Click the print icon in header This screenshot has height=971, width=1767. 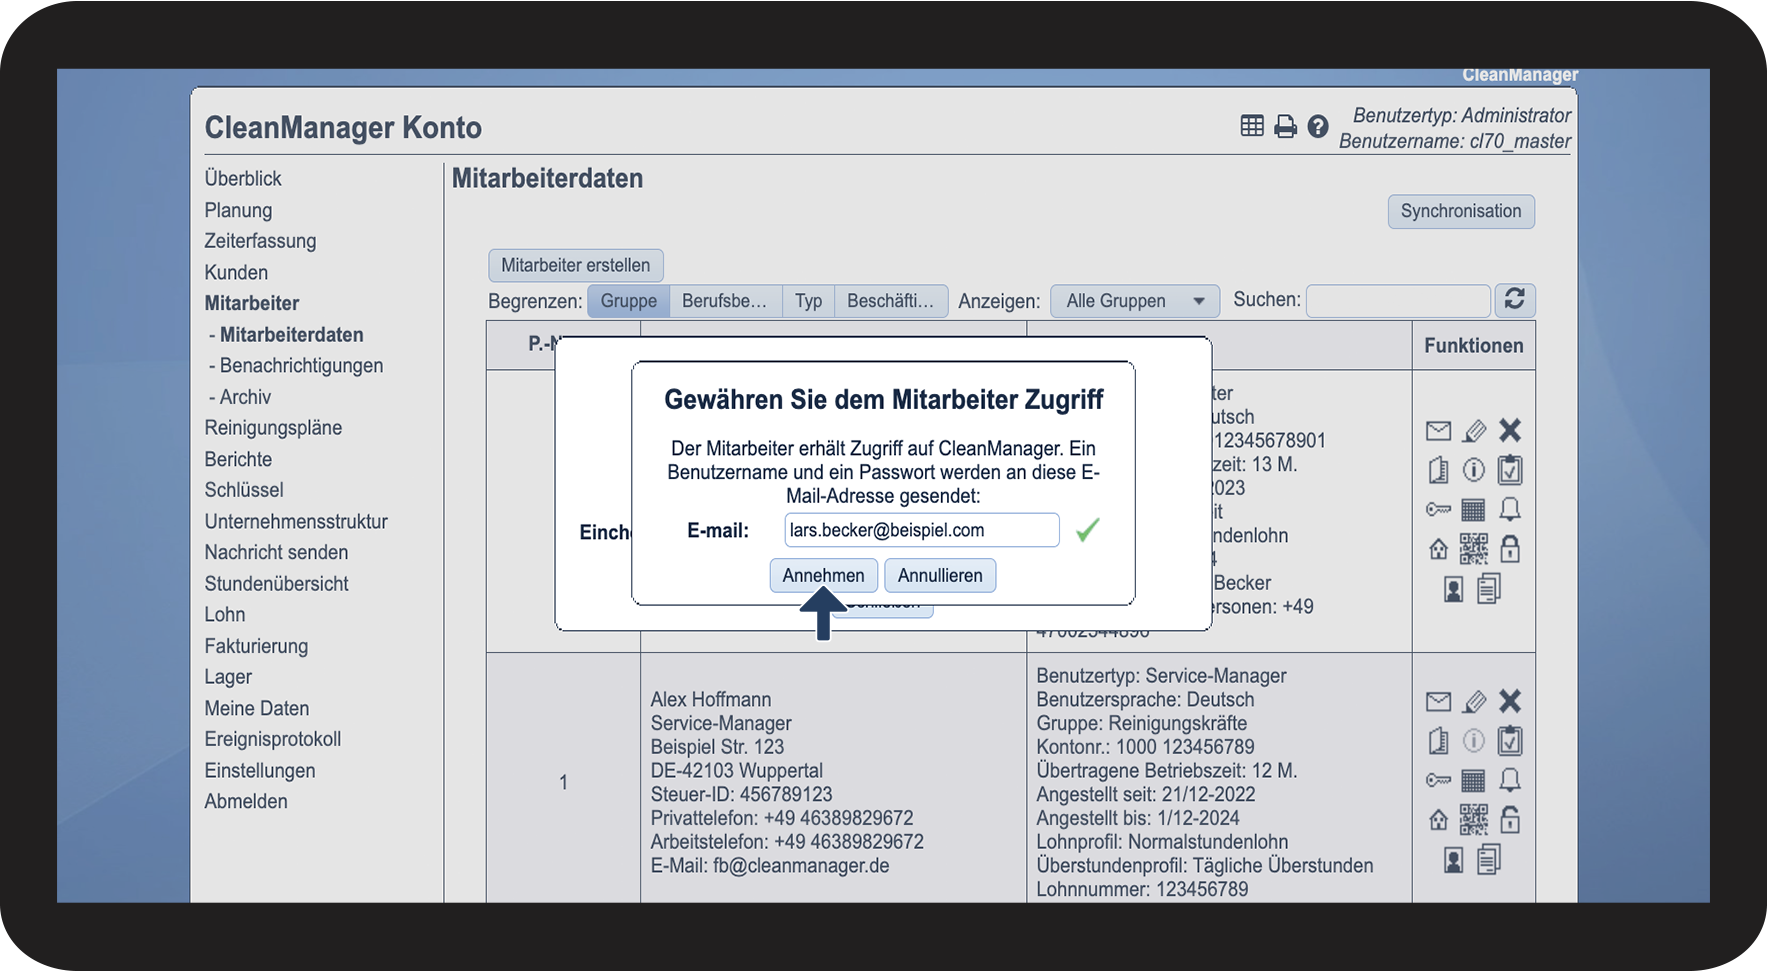click(1285, 126)
